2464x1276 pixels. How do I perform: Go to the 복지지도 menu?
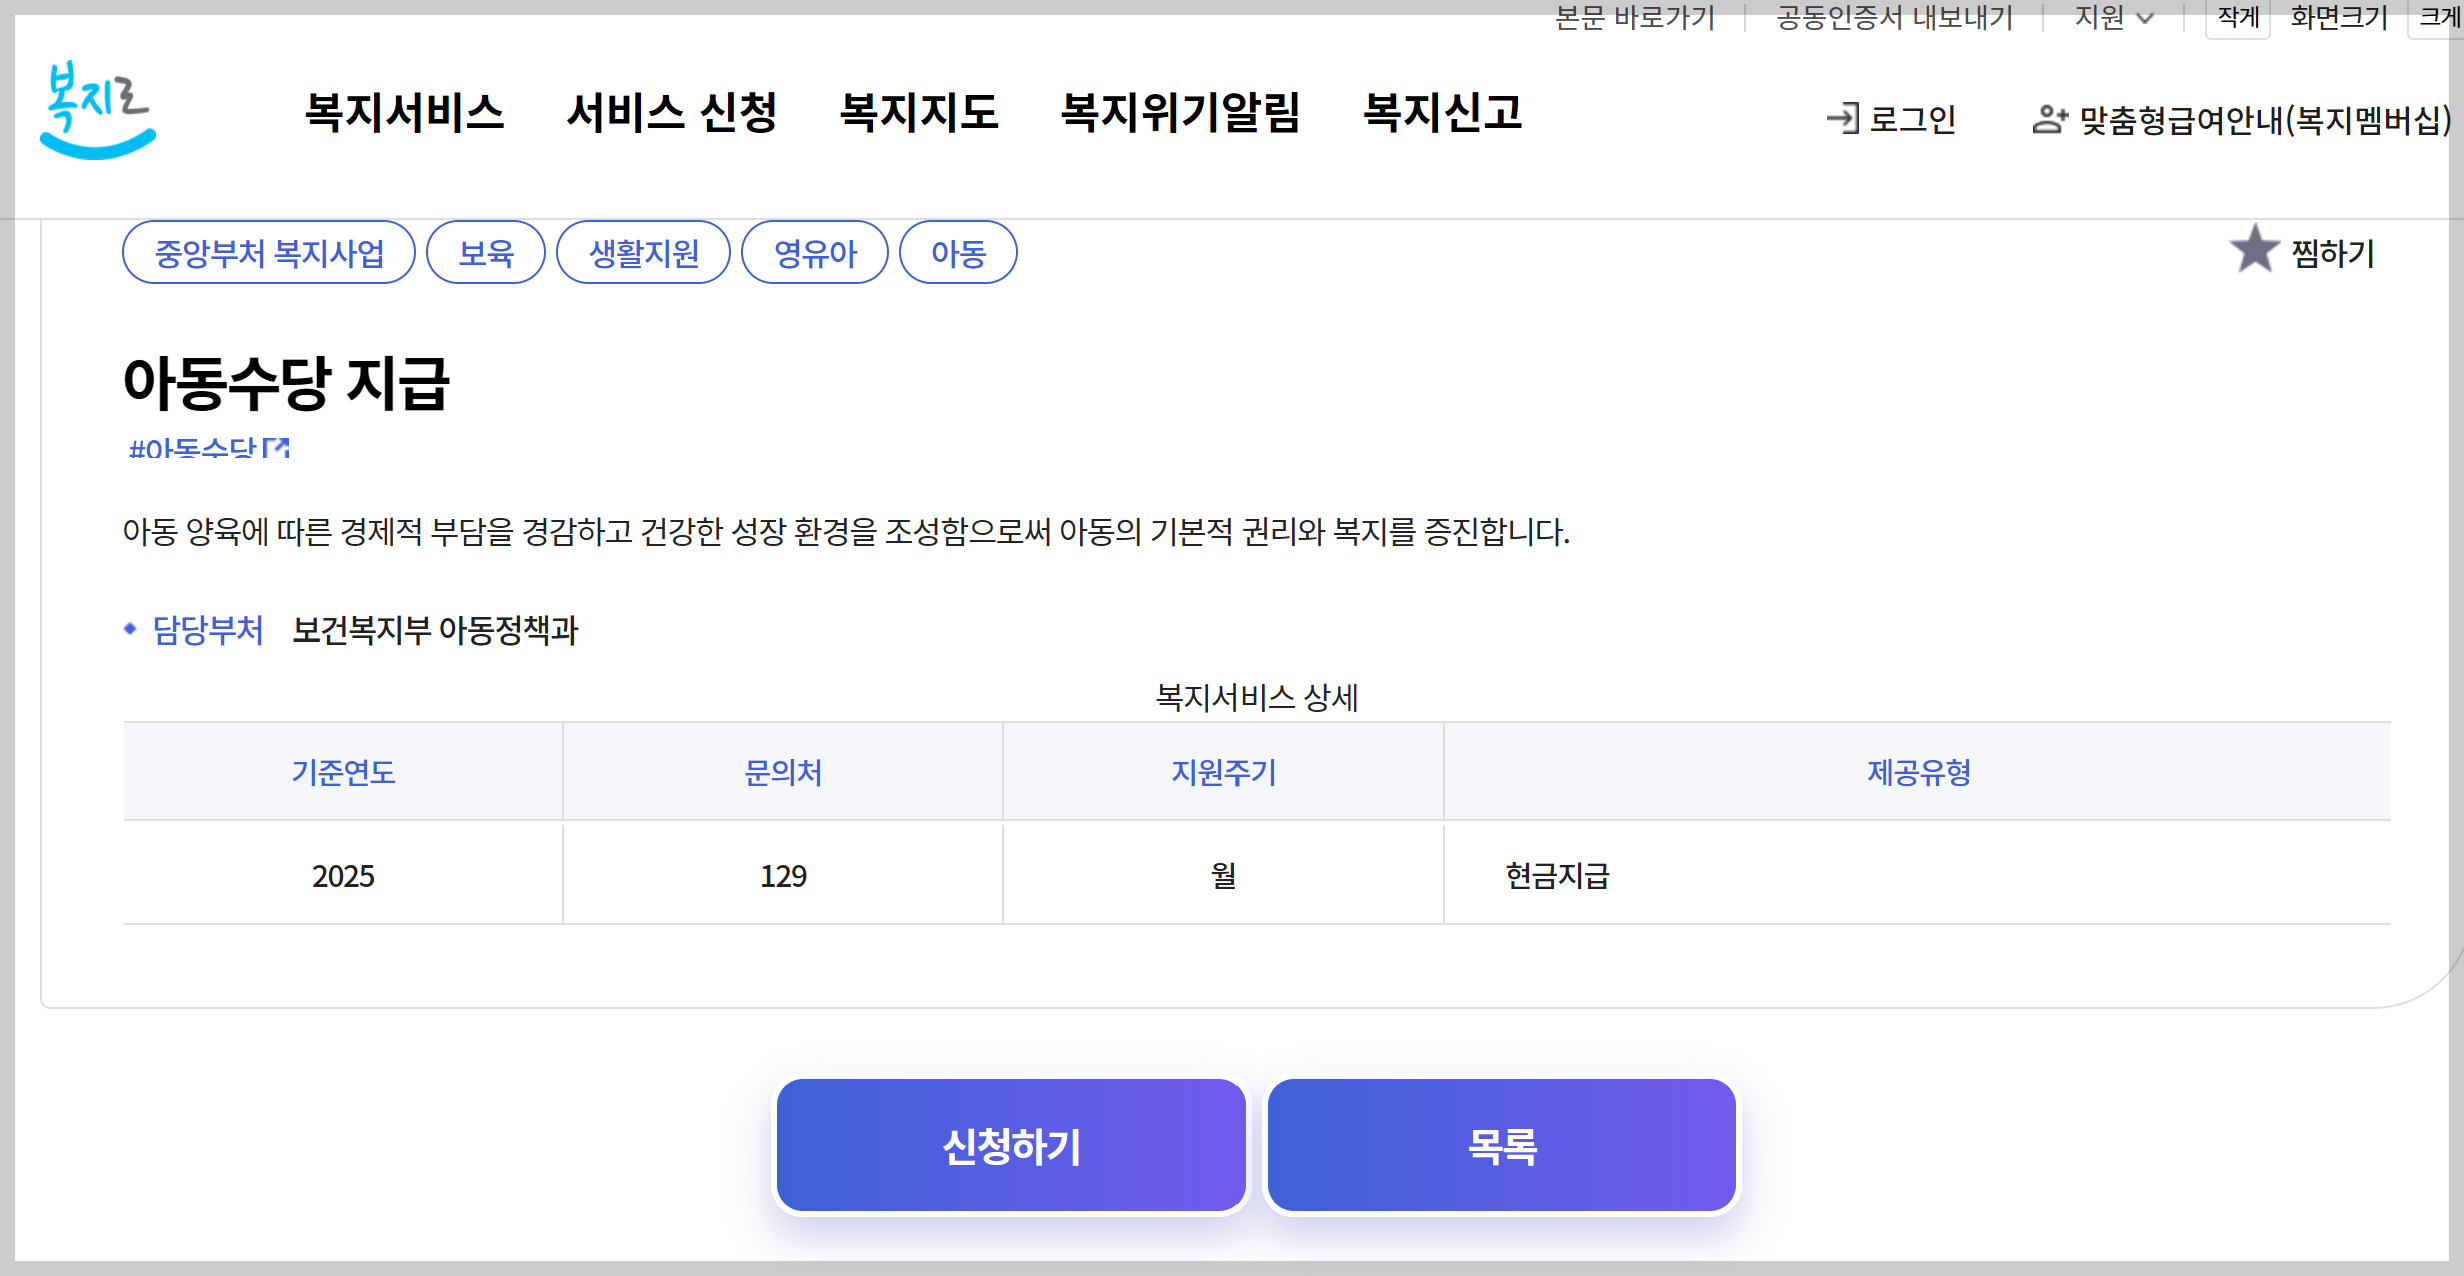[x=918, y=111]
